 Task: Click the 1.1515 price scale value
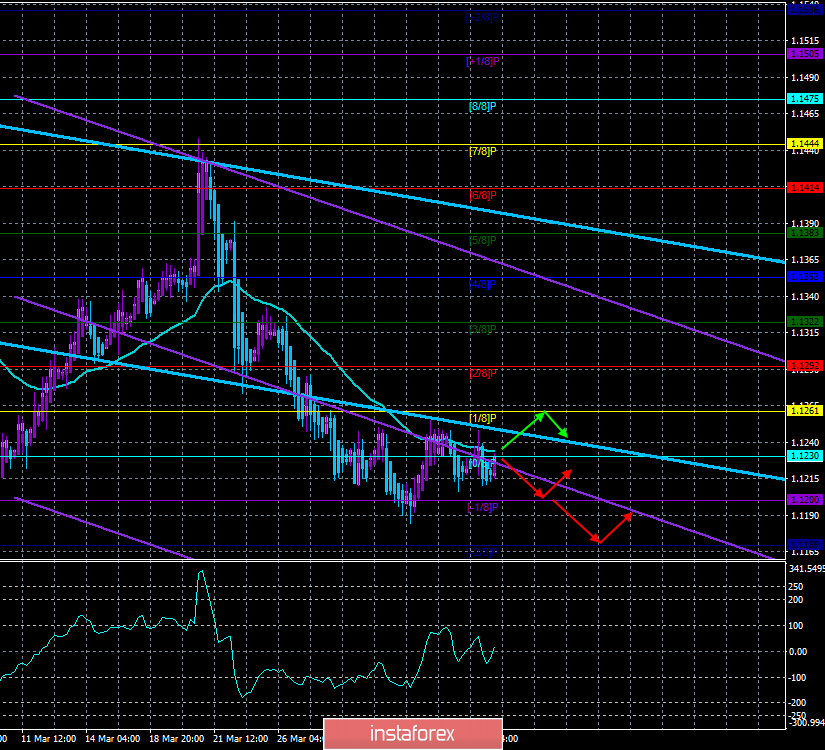click(805, 41)
